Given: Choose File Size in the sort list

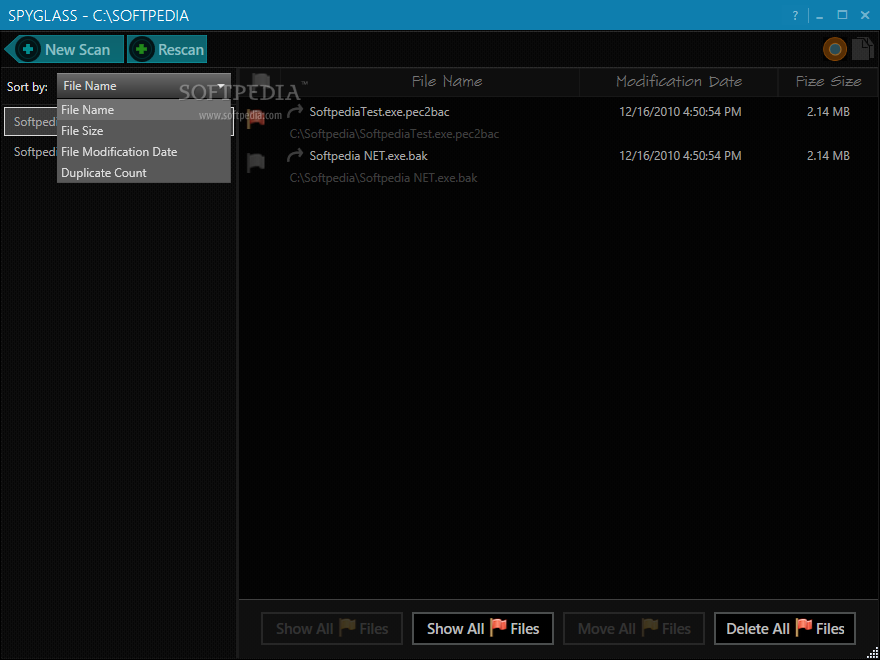Looking at the screenshot, I should 144,131.
